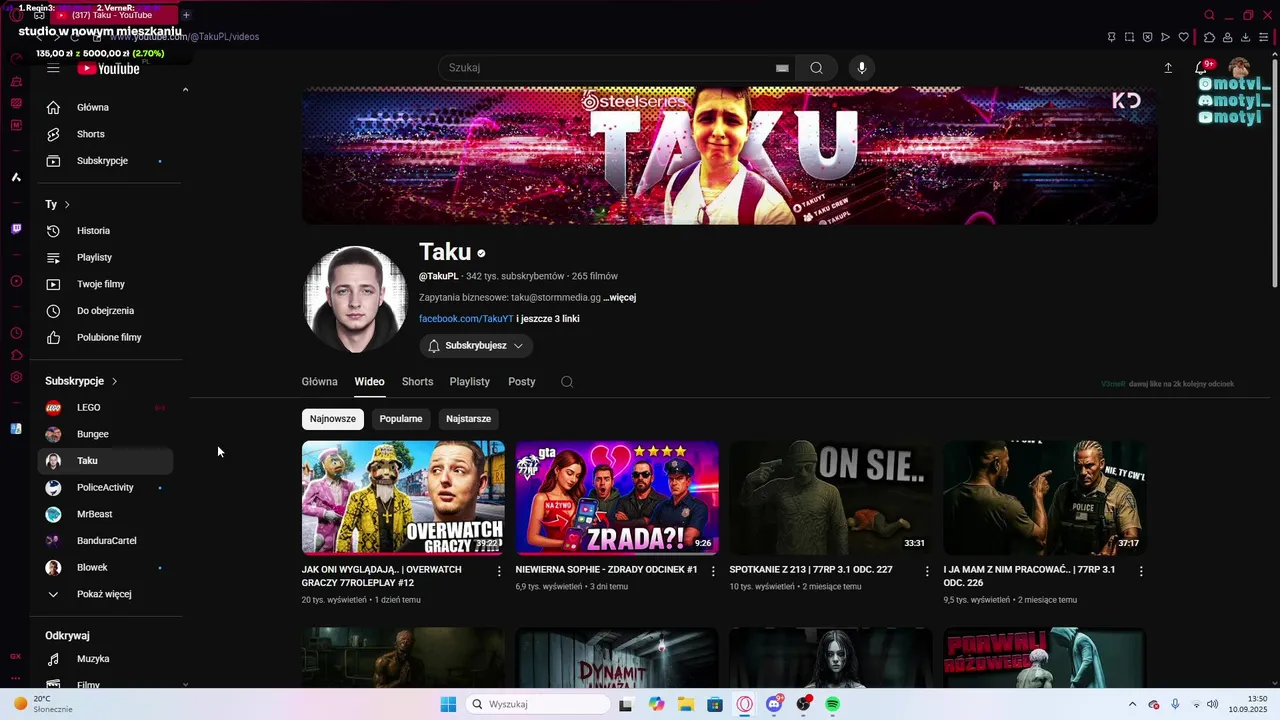Image resolution: width=1280 pixels, height=720 pixels.
Task: Switch to the Główna channel tab
Action: (320, 382)
